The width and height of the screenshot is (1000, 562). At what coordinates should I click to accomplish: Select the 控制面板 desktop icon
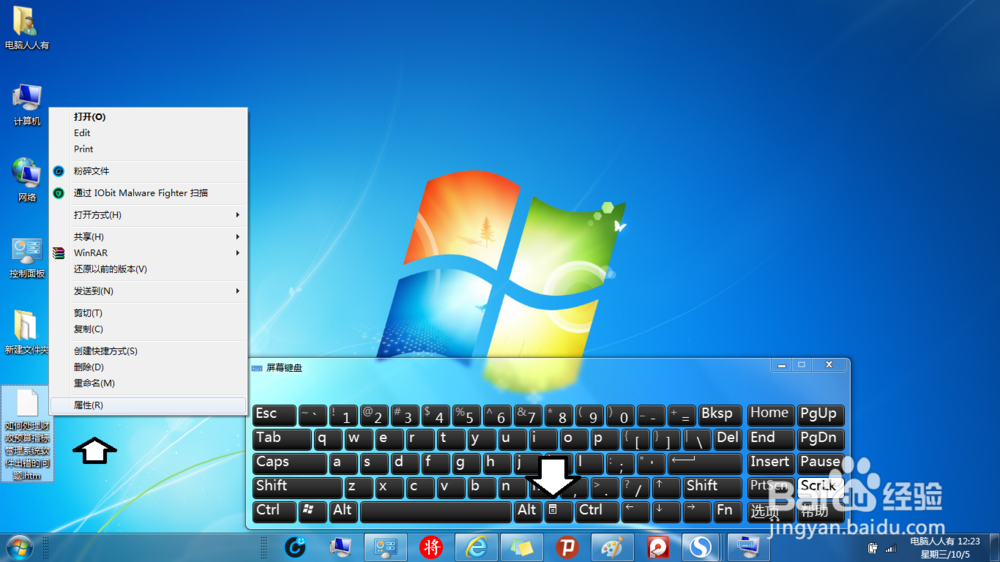(x=26, y=257)
